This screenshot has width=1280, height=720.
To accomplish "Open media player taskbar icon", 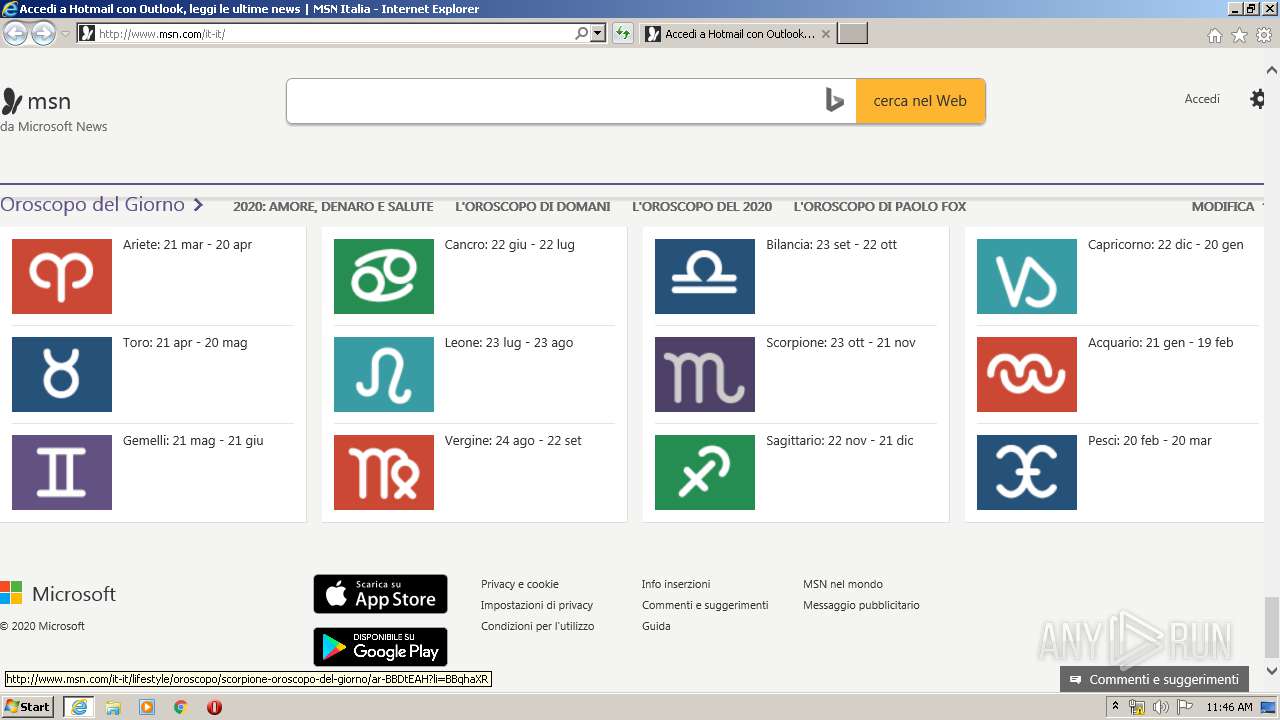I will pyautogui.click(x=147, y=707).
